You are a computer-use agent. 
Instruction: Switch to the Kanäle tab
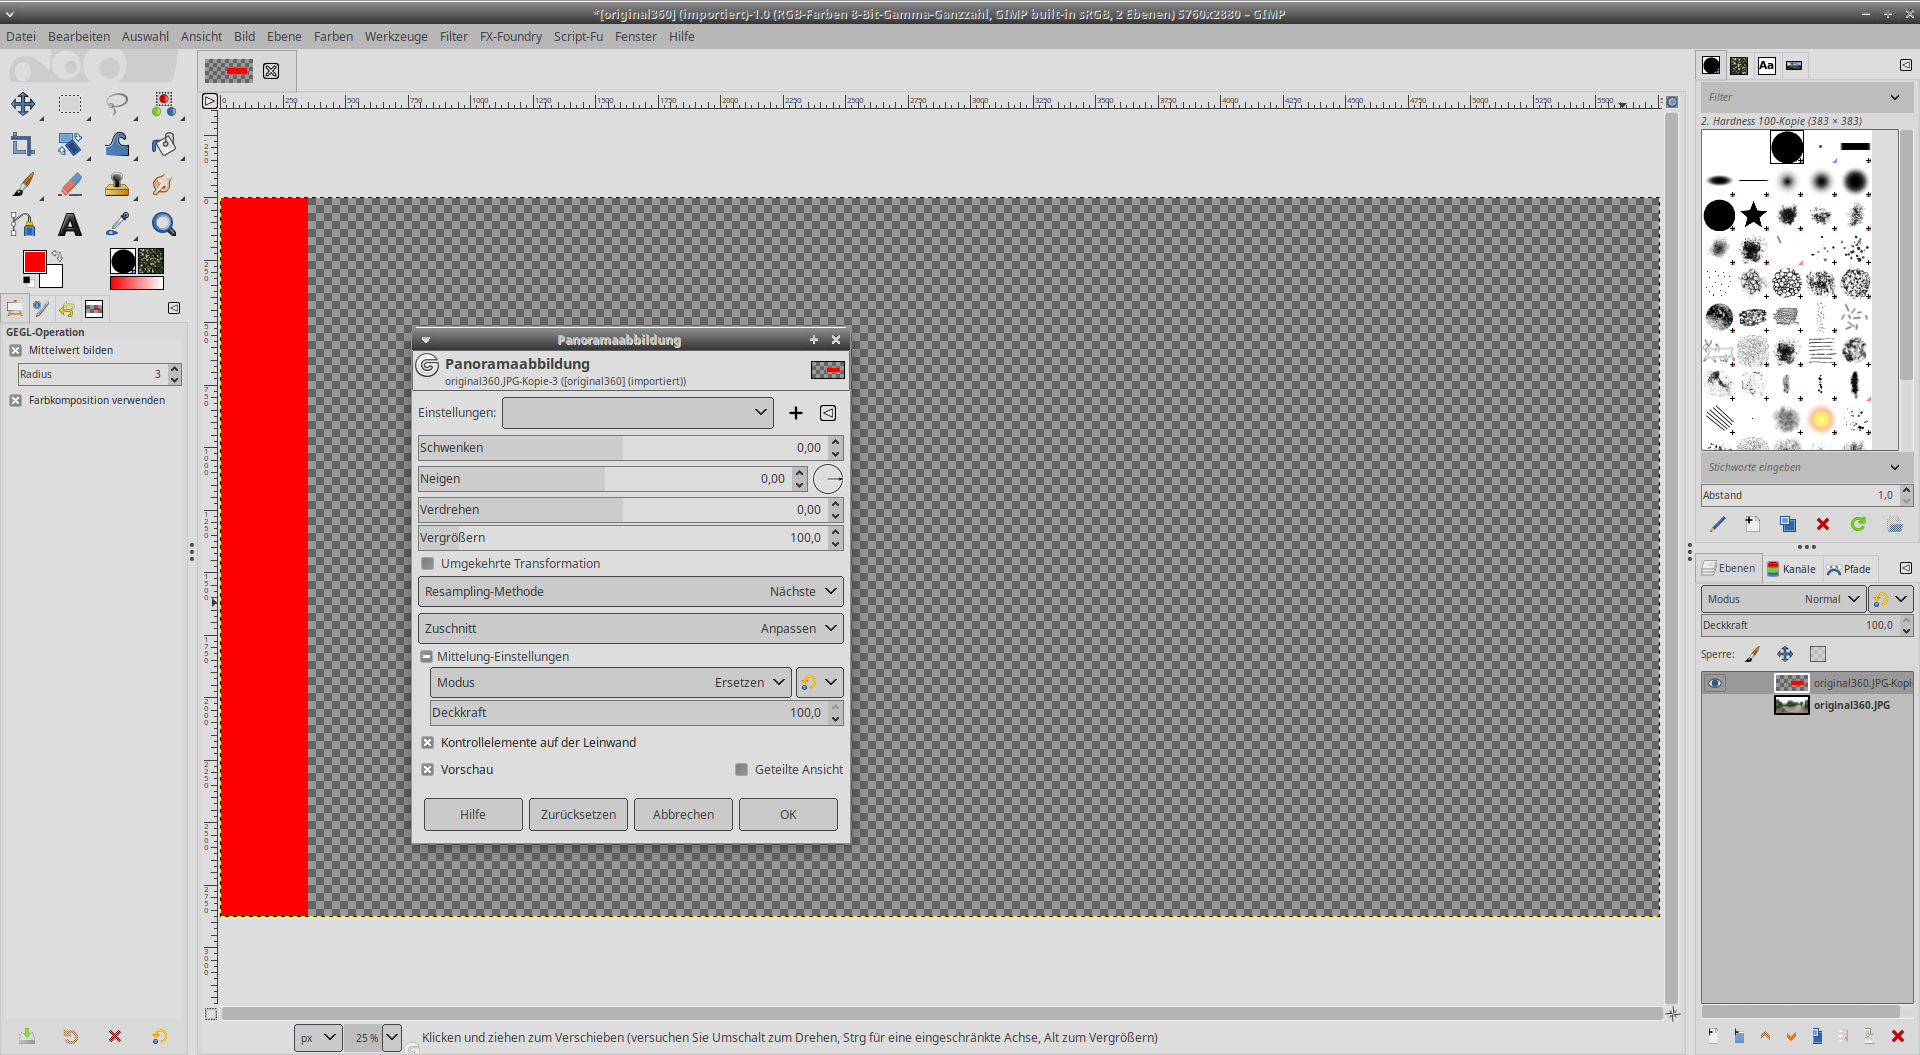[1791, 569]
